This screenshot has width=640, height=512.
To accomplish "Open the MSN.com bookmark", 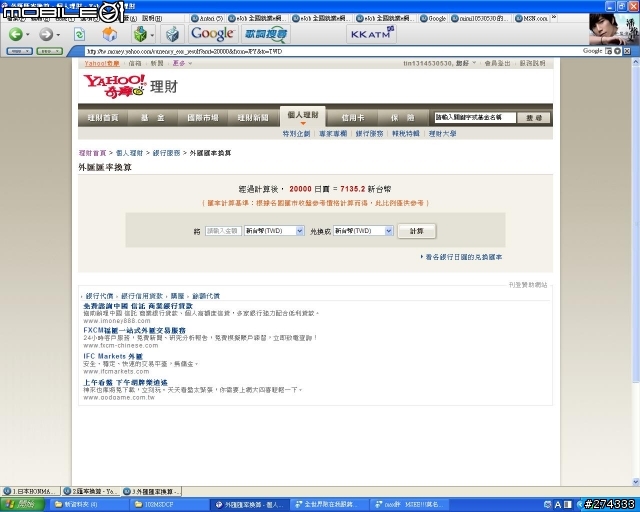I will click(531, 18).
